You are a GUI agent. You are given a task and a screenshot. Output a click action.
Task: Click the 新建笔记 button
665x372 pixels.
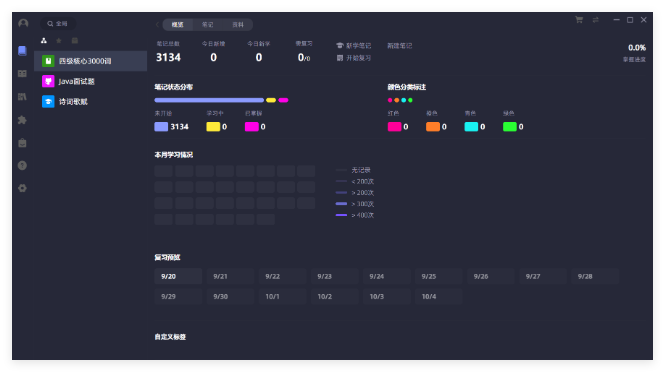[x=400, y=45]
